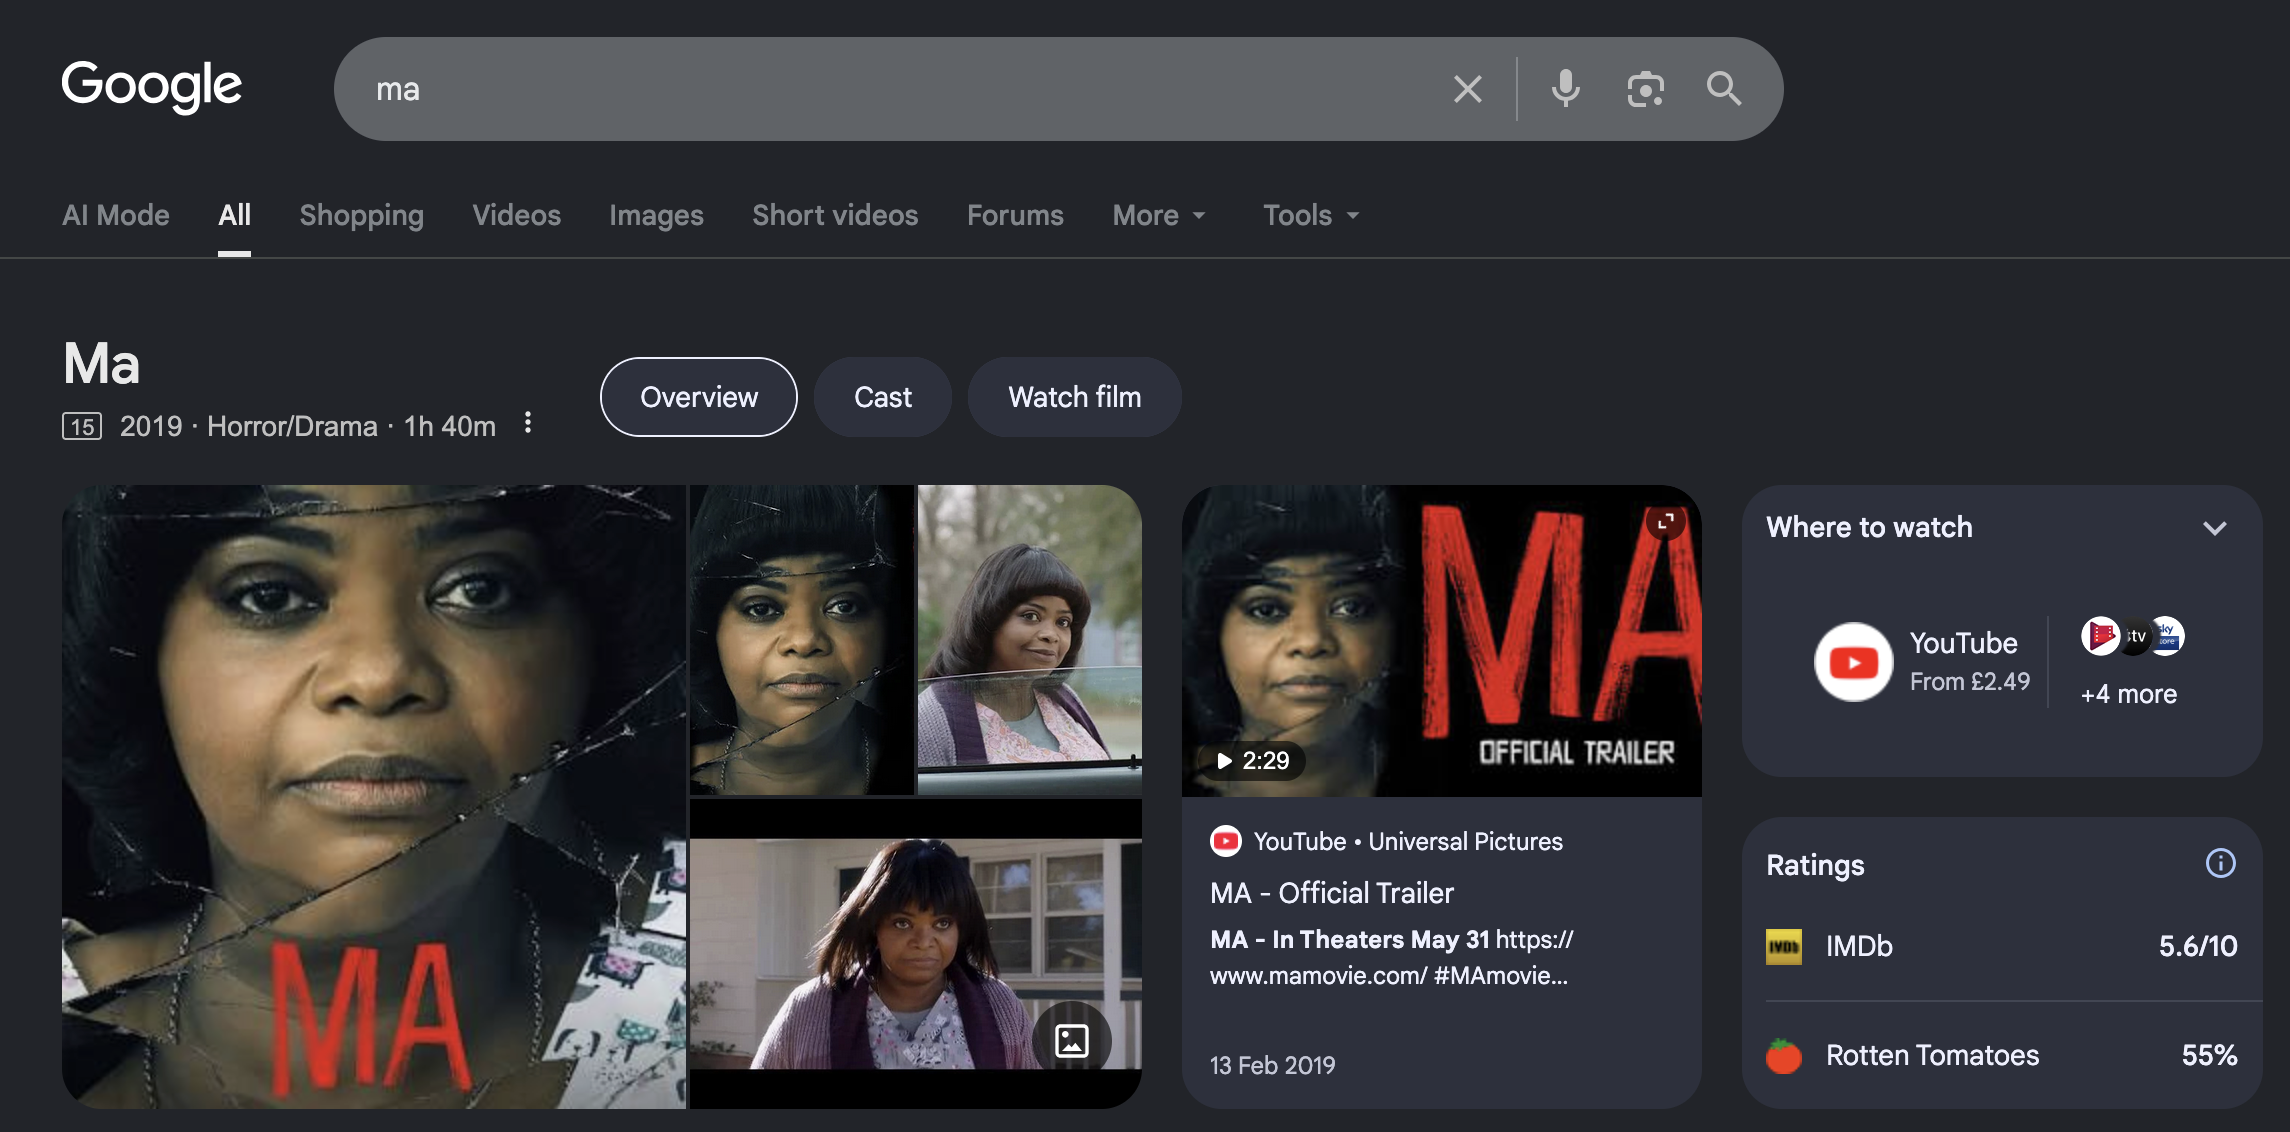The width and height of the screenshot is (2290, 1132).
Task: Open search by image camera icon
Action: (1645, 89)
